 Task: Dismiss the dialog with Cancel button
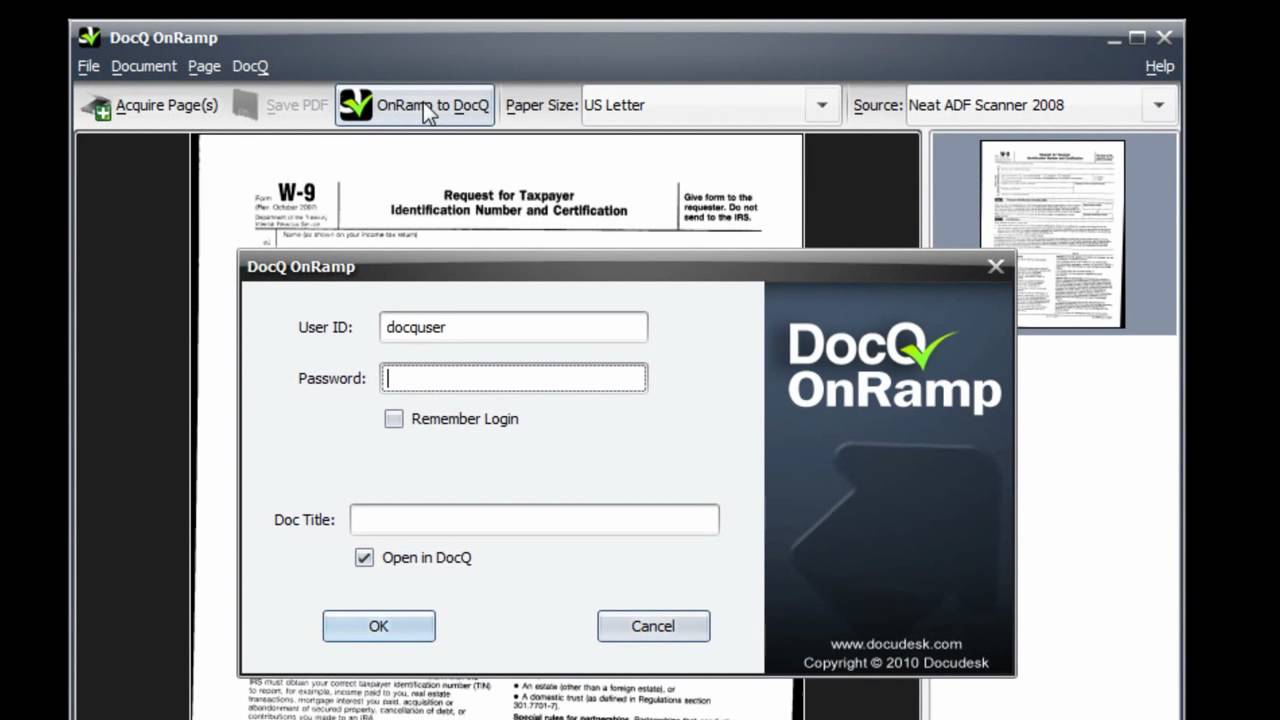pos(653,626)
